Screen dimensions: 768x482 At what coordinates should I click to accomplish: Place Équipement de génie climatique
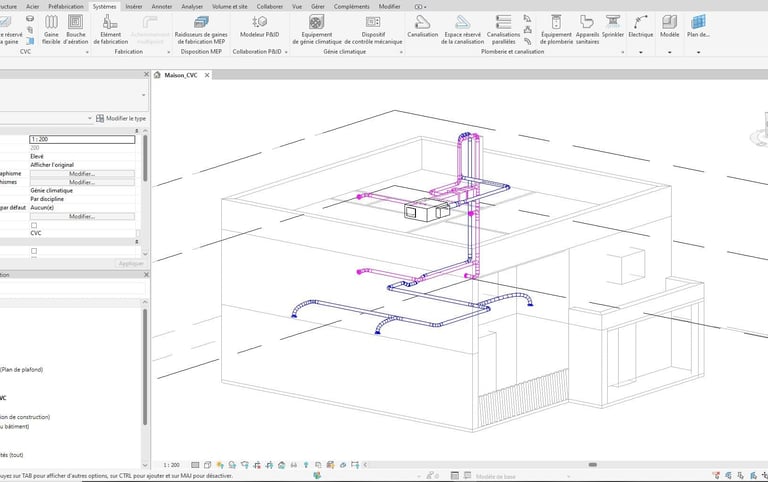[x=316, y=27]
